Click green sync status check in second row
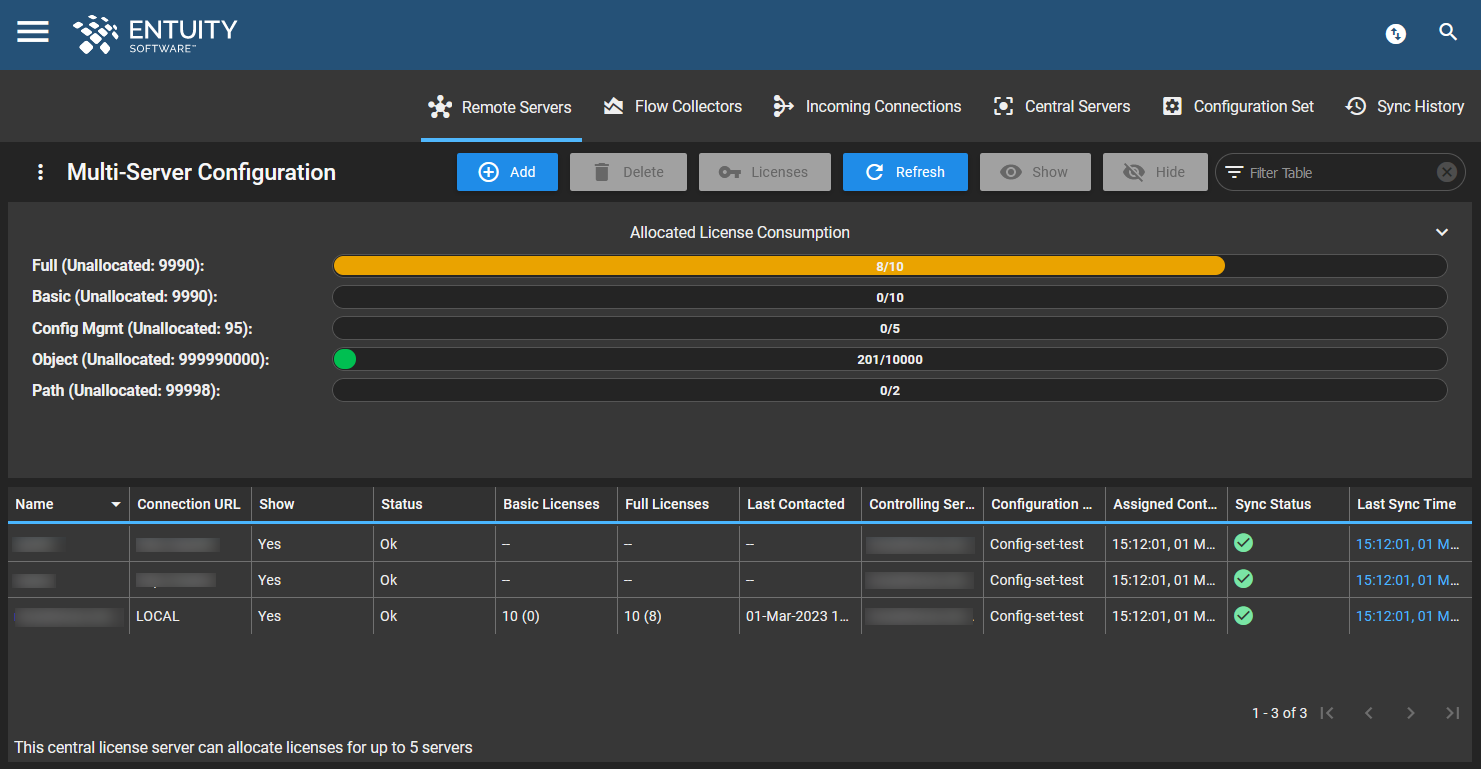 tap(1244, 579)
